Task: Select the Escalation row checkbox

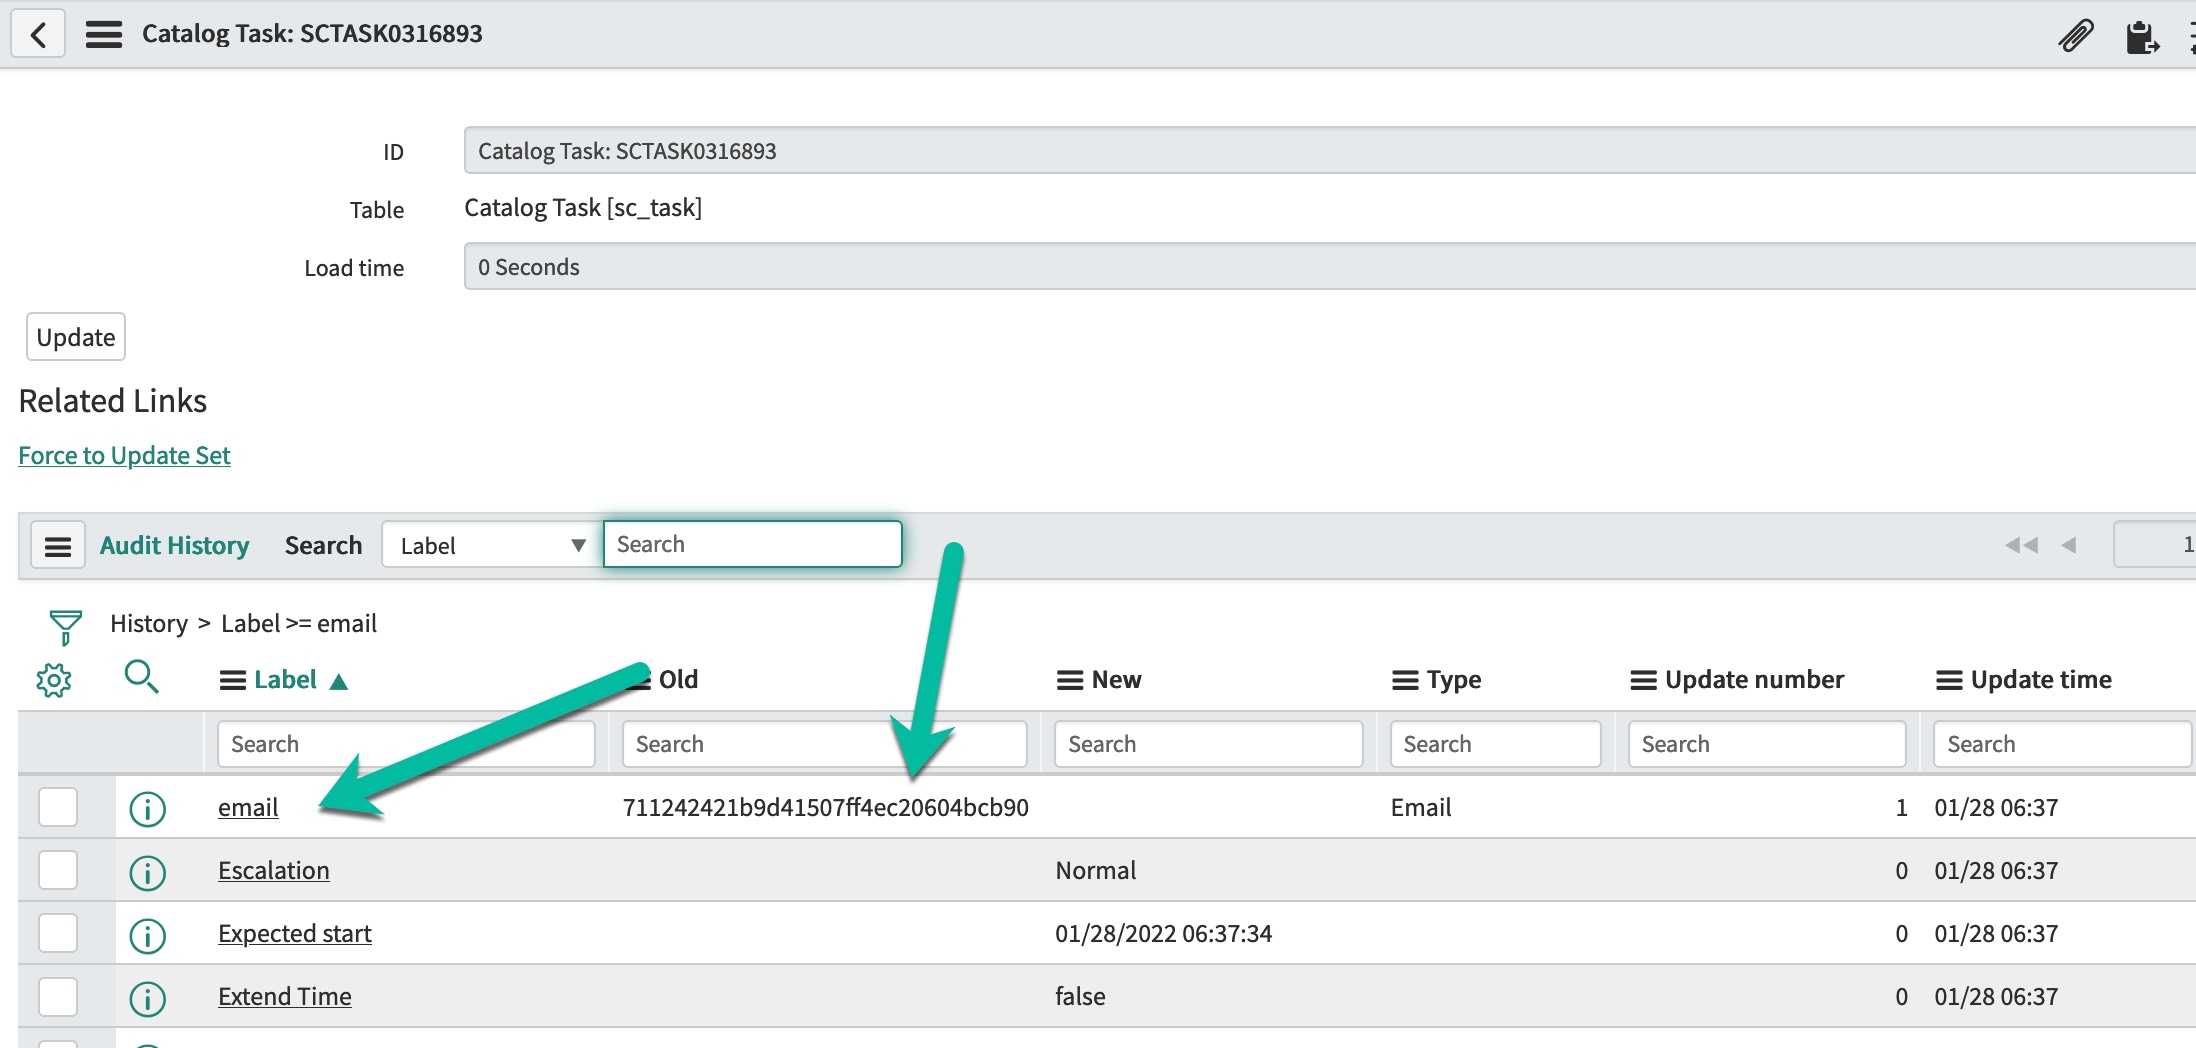Action: pos(58,870)
